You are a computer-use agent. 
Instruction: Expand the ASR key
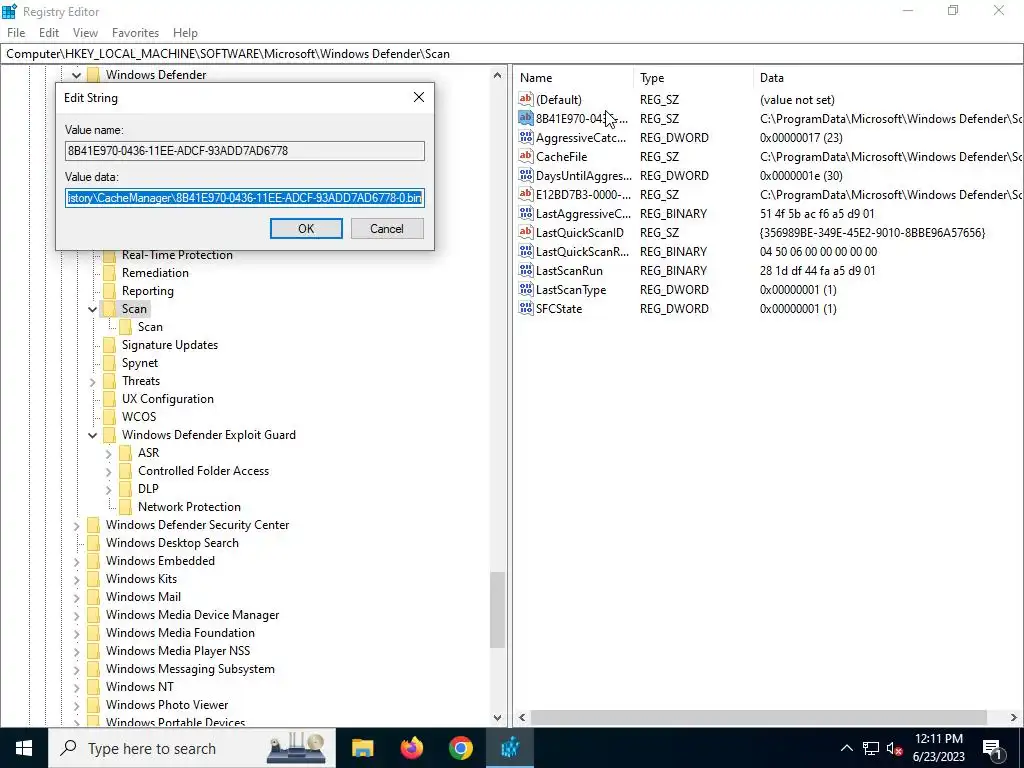108,453
